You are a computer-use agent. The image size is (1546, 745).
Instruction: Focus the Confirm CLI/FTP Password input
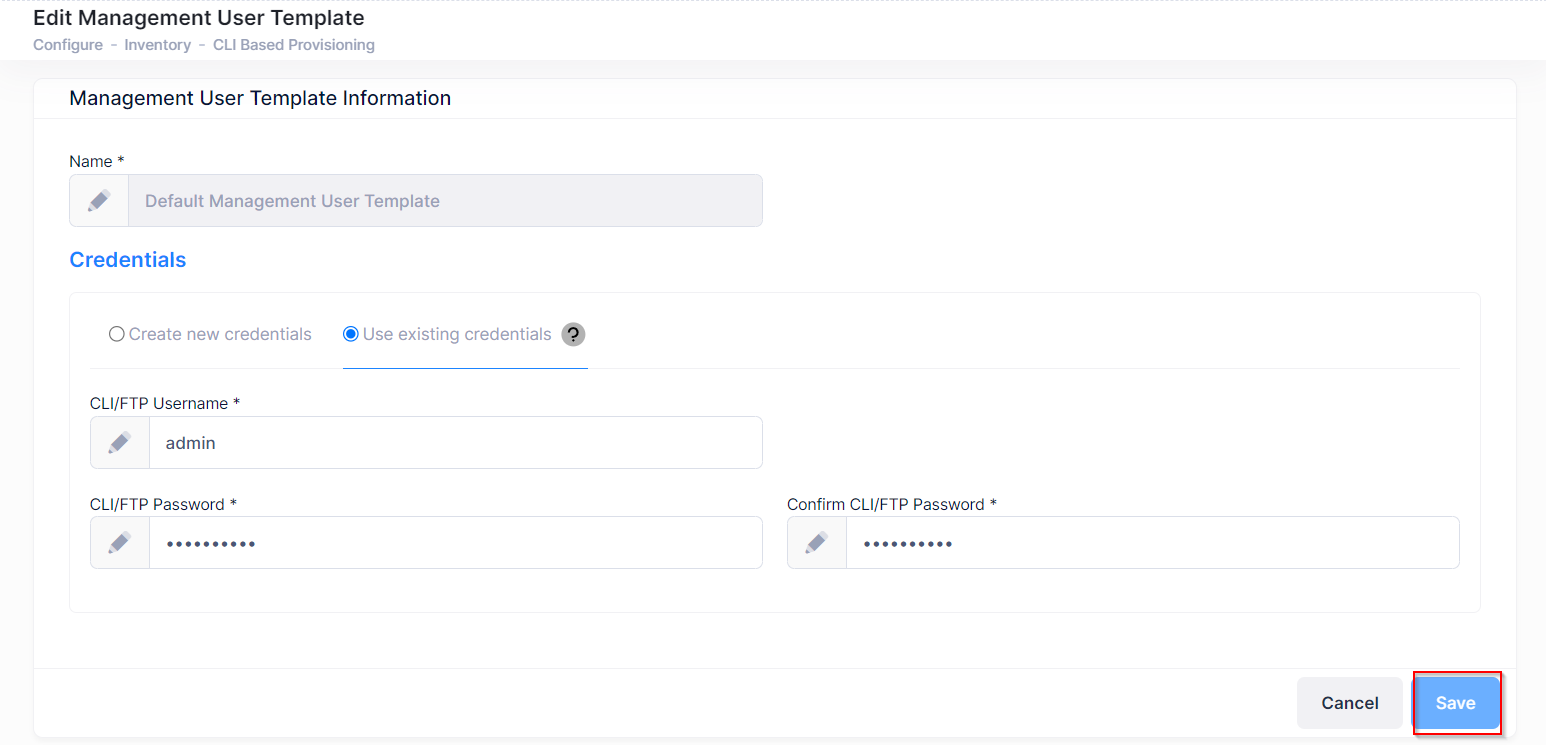pos(1152,543)
